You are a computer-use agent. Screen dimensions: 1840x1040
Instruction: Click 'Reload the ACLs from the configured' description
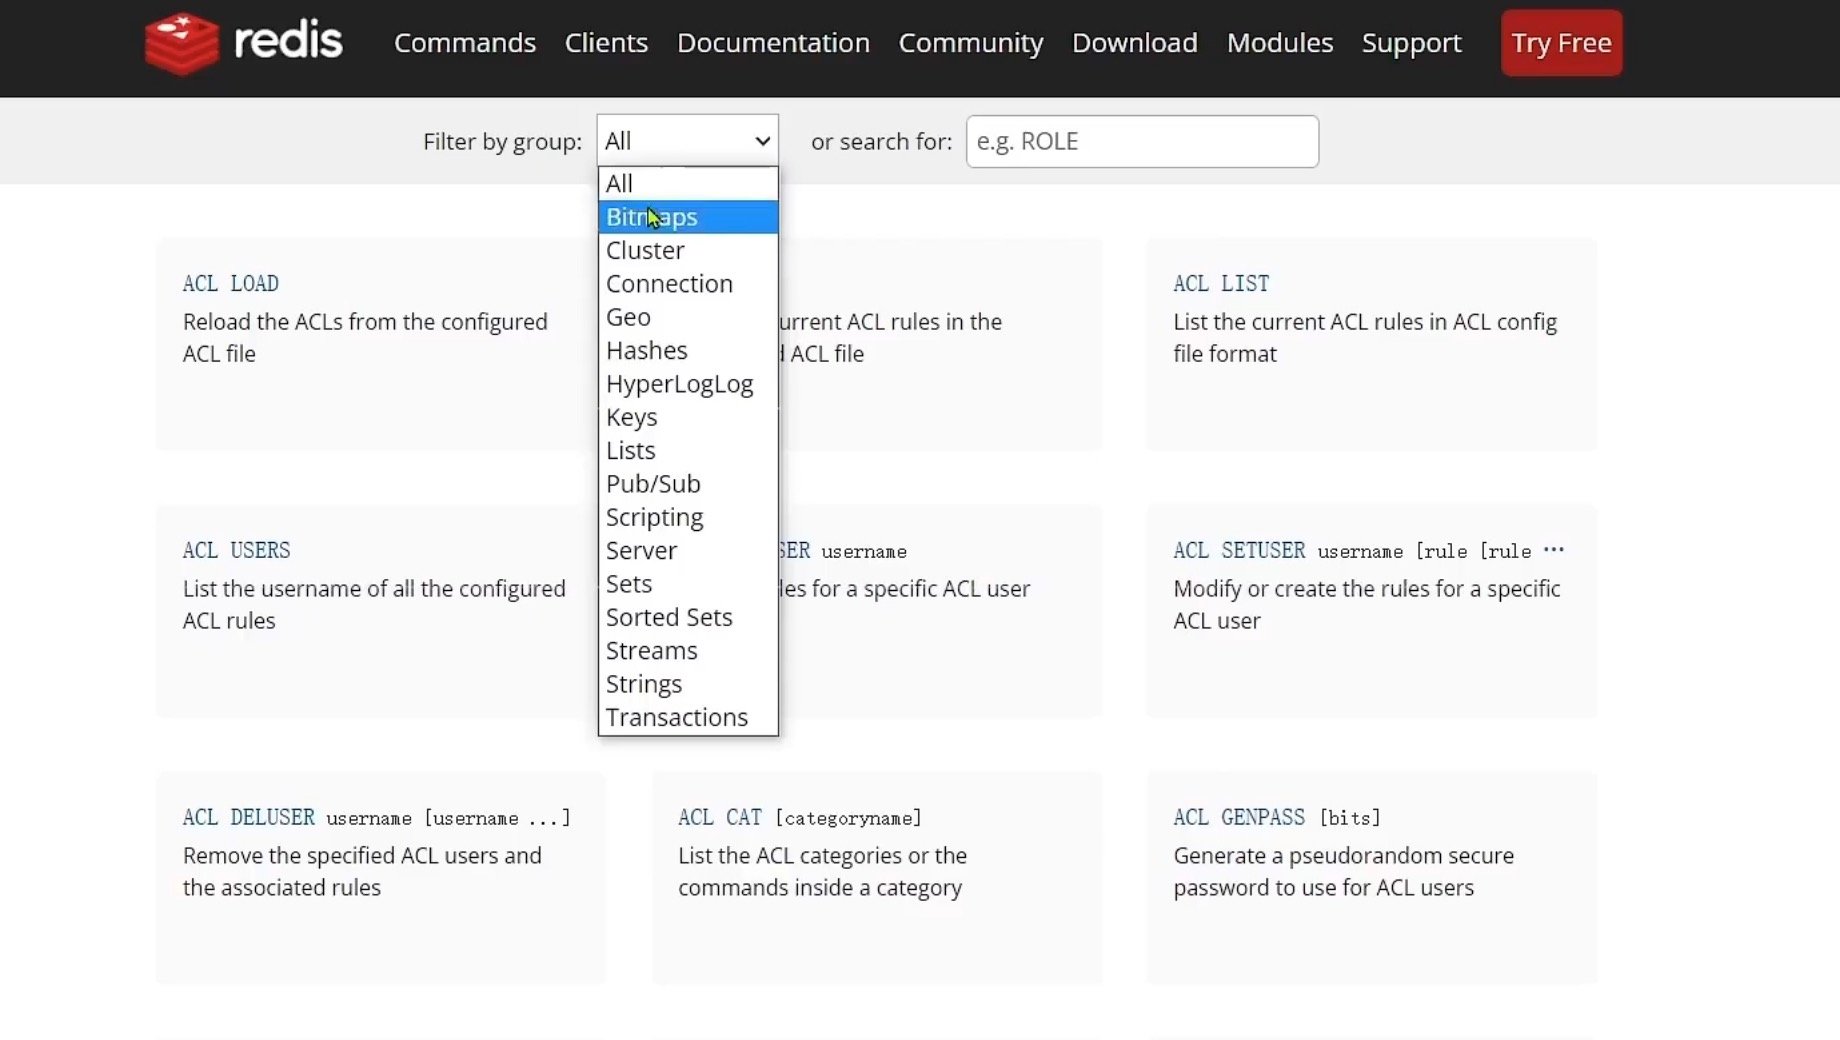pyautogui.click(x=365, y=338)
